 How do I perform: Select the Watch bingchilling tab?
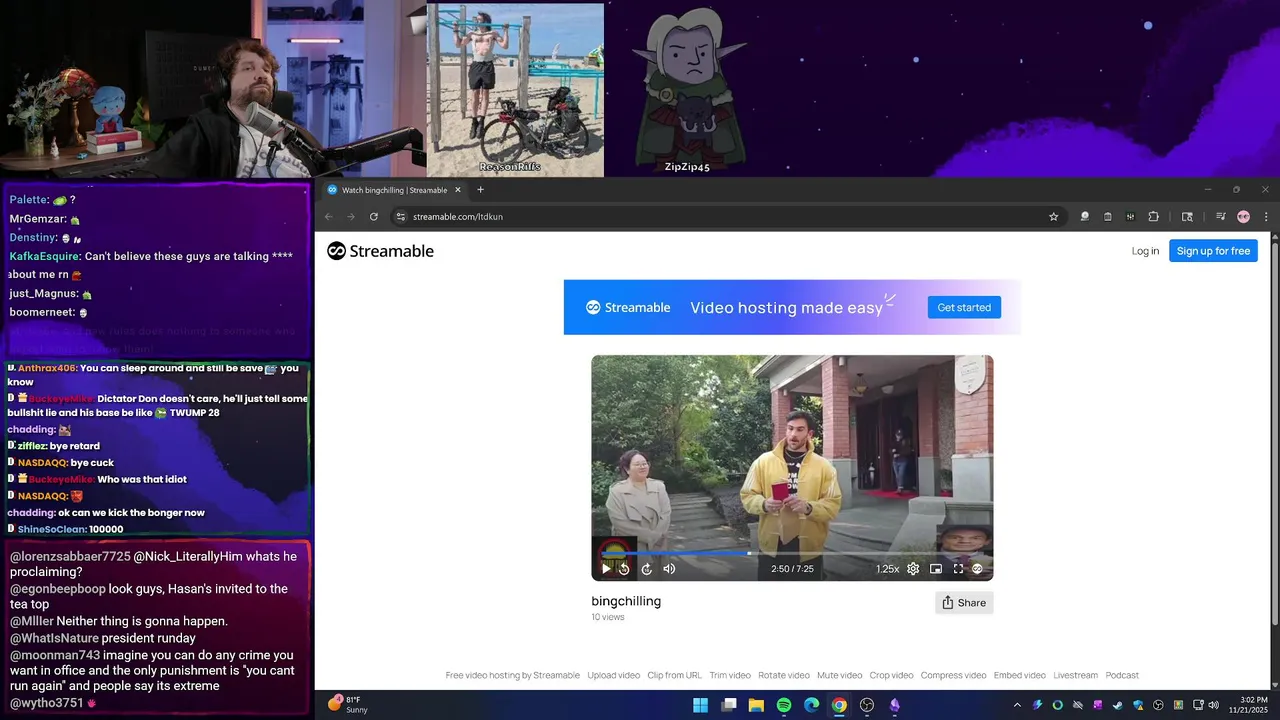coord(394,190)
